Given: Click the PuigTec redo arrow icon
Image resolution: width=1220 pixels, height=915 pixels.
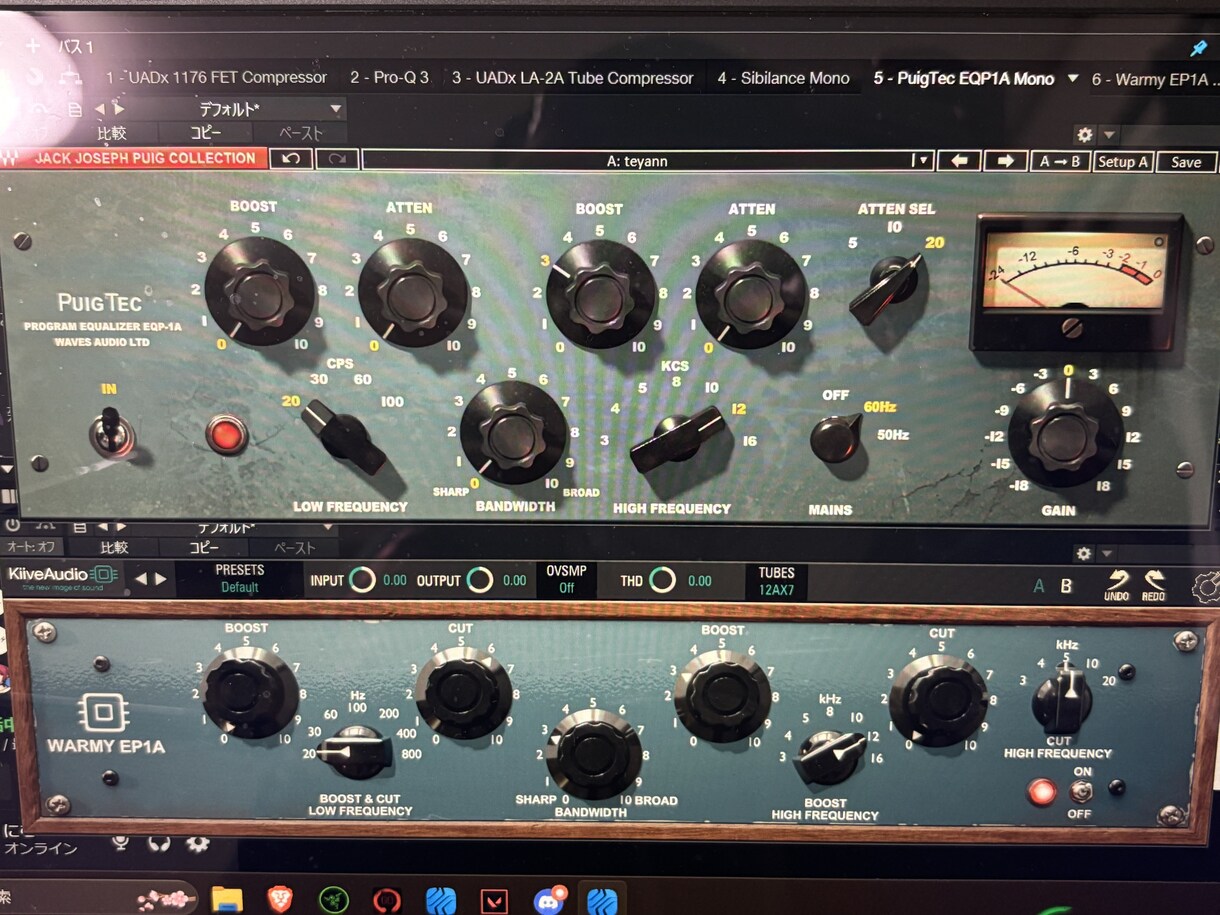Looking at the screenshot, I should click(337, 159).
